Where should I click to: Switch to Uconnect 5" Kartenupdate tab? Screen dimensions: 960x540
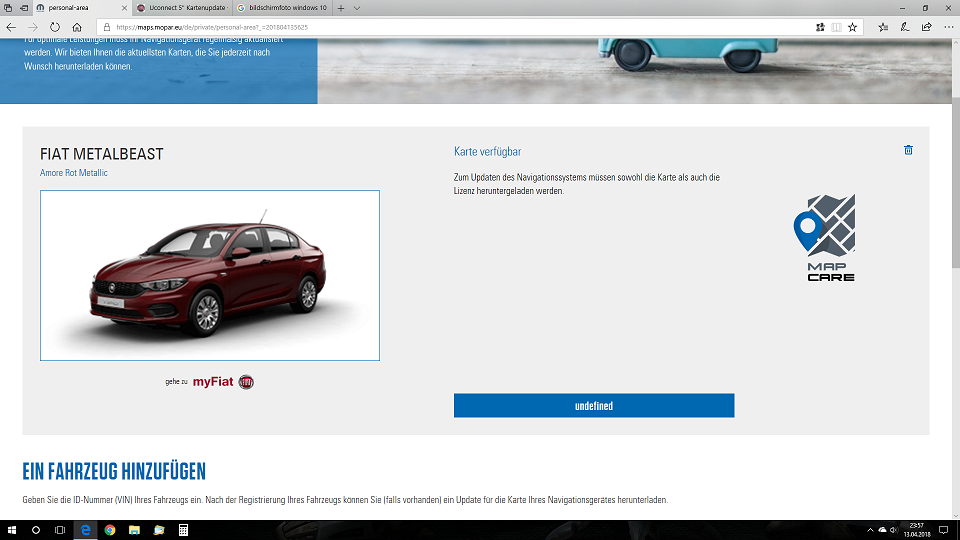pyautogui.click(x=180, y=8)
